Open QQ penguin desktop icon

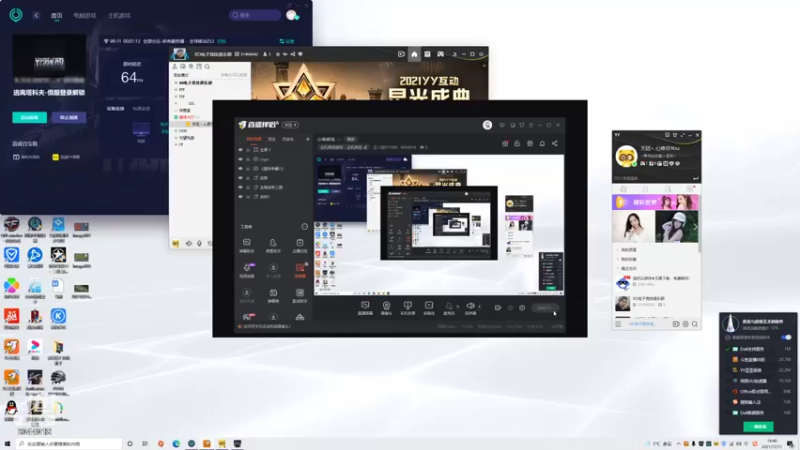(x=11, y=409)
